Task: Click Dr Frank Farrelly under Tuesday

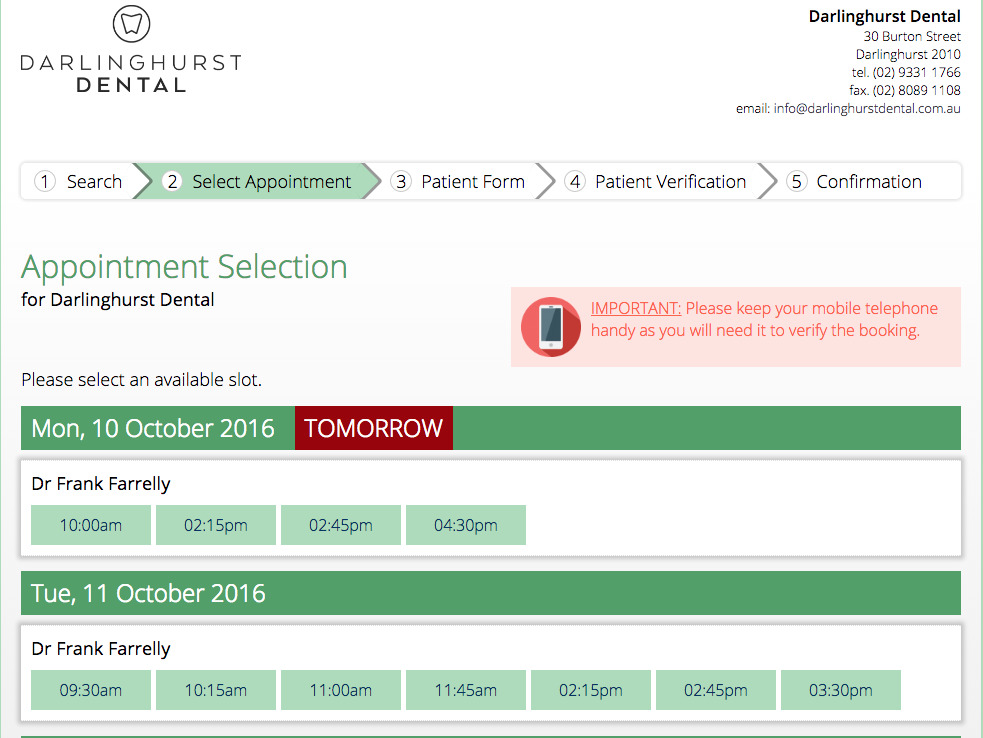Action: point(101,649)
